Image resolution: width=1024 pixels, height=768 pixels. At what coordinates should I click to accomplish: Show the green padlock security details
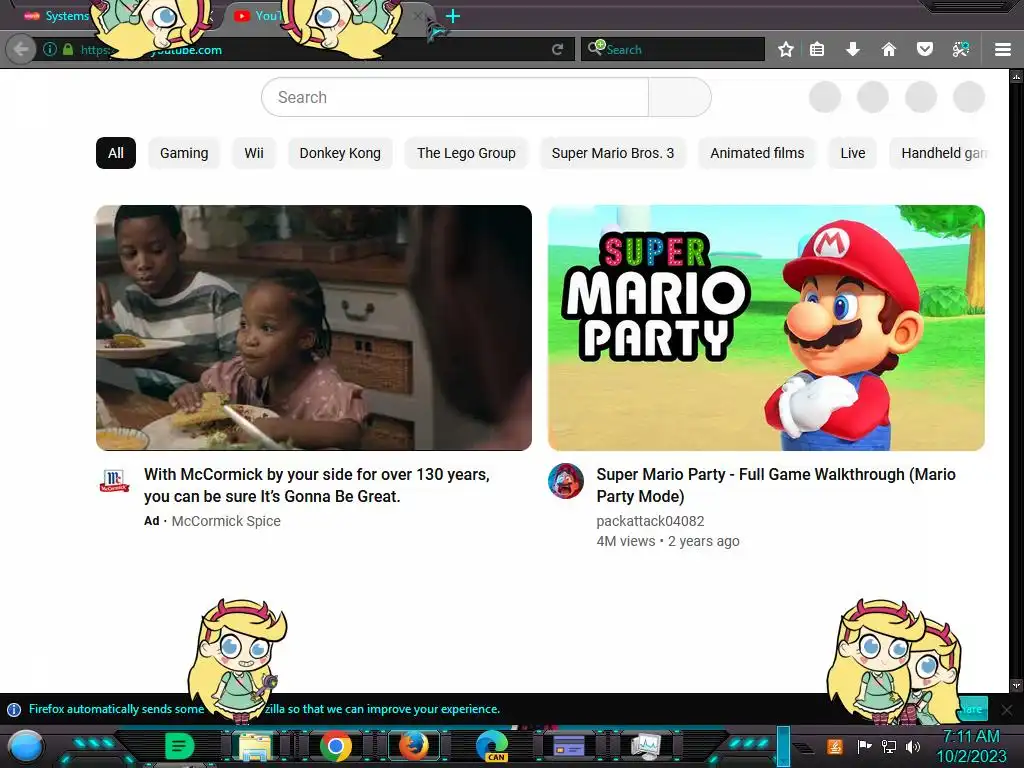68,49
